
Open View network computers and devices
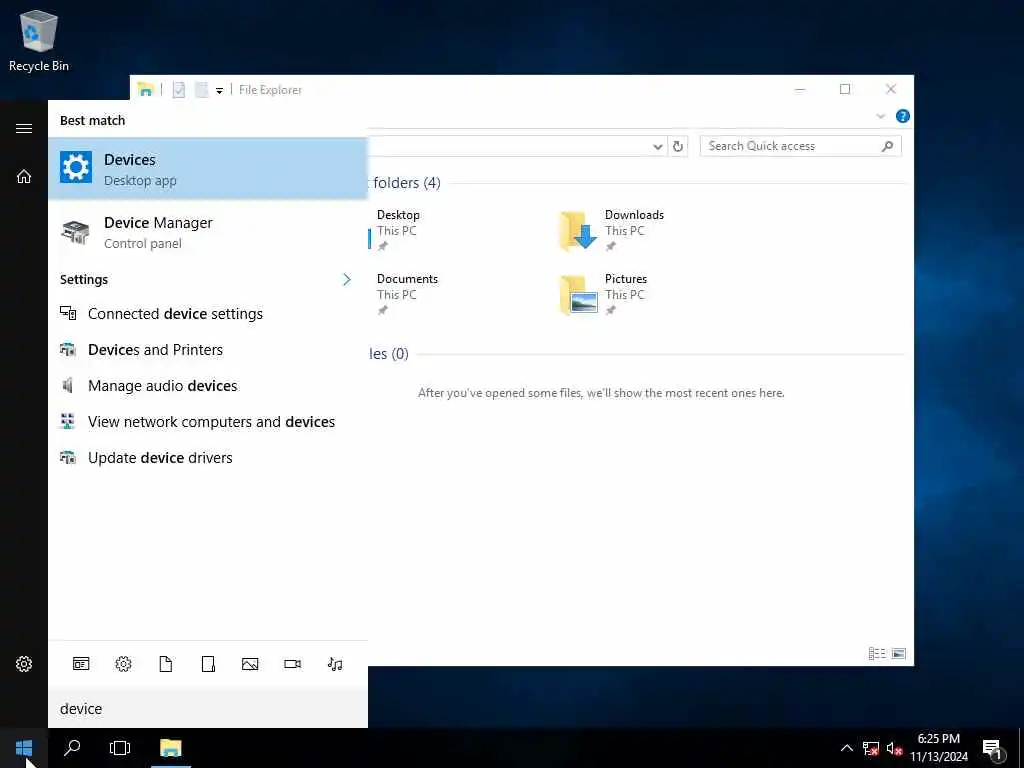point(208,422)
